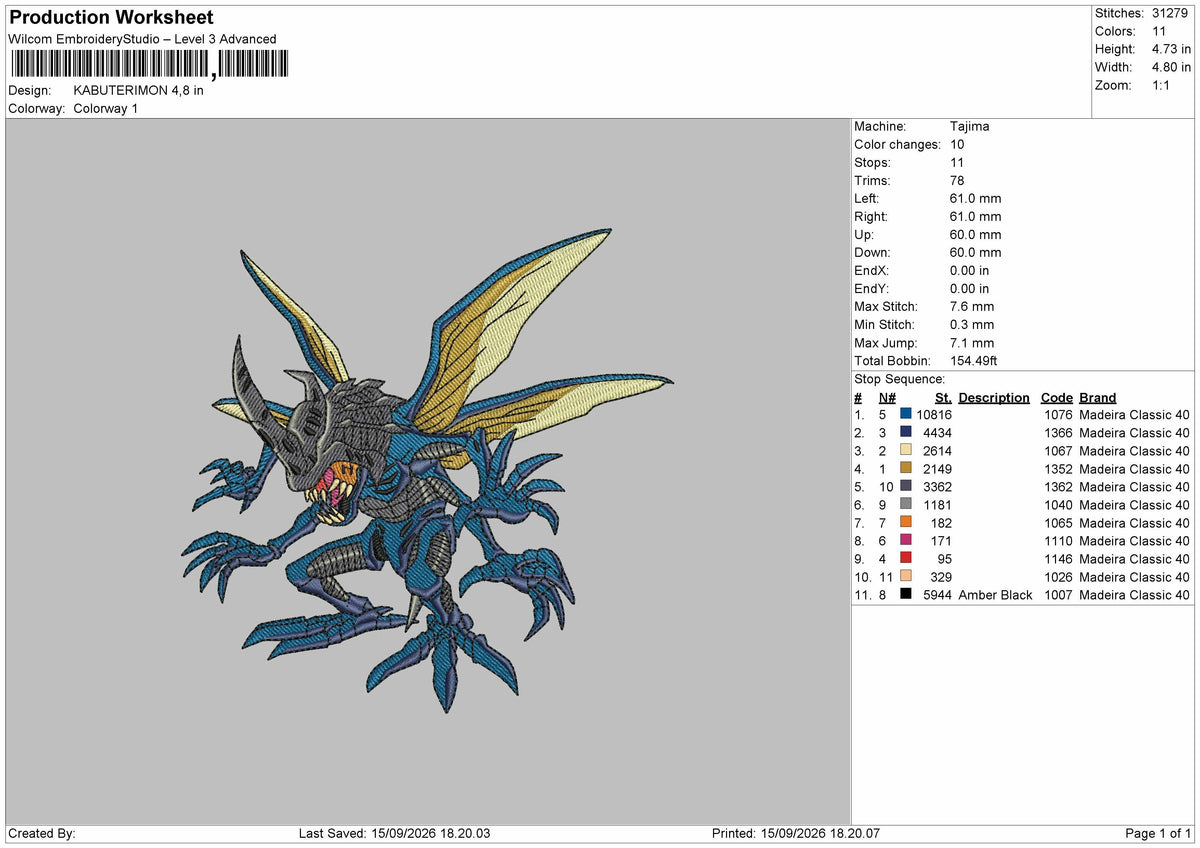The width and height of the screenshot is (1200, 848).
Task: Click the gray swatch for code 1040
Action: click(x=906, y=505)
